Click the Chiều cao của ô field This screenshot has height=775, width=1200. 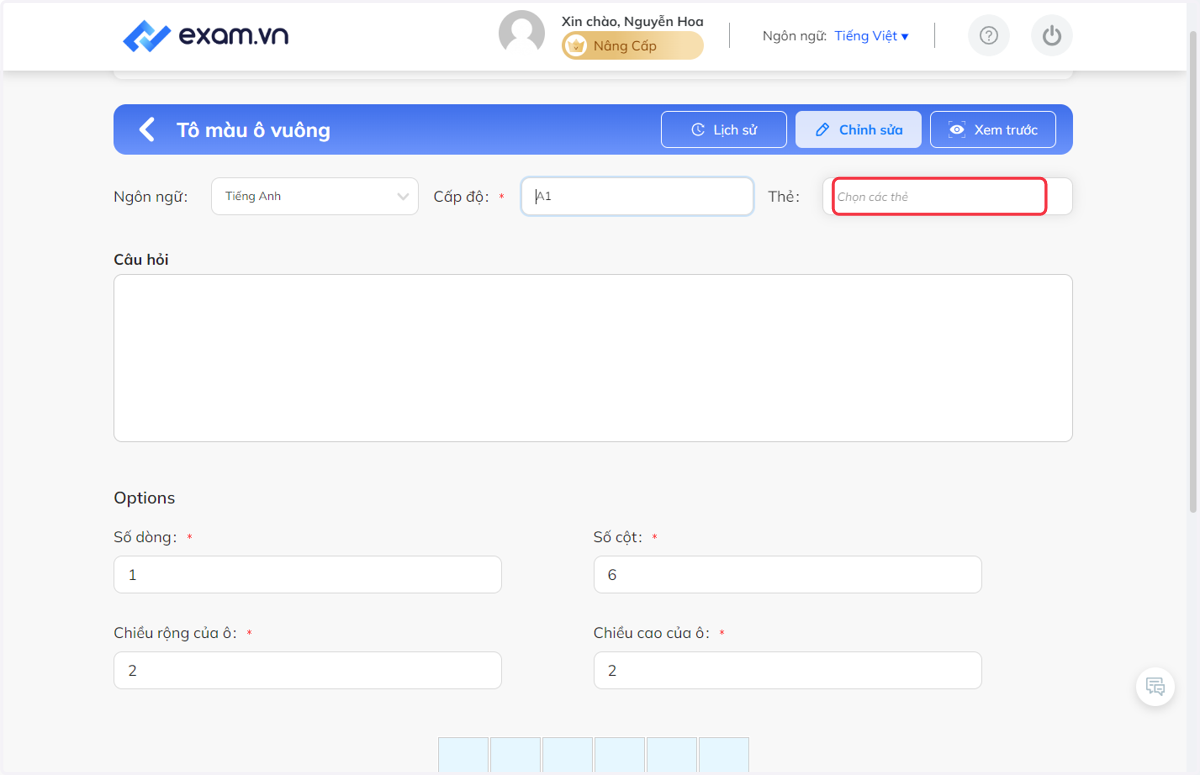(x=787, y=670)
